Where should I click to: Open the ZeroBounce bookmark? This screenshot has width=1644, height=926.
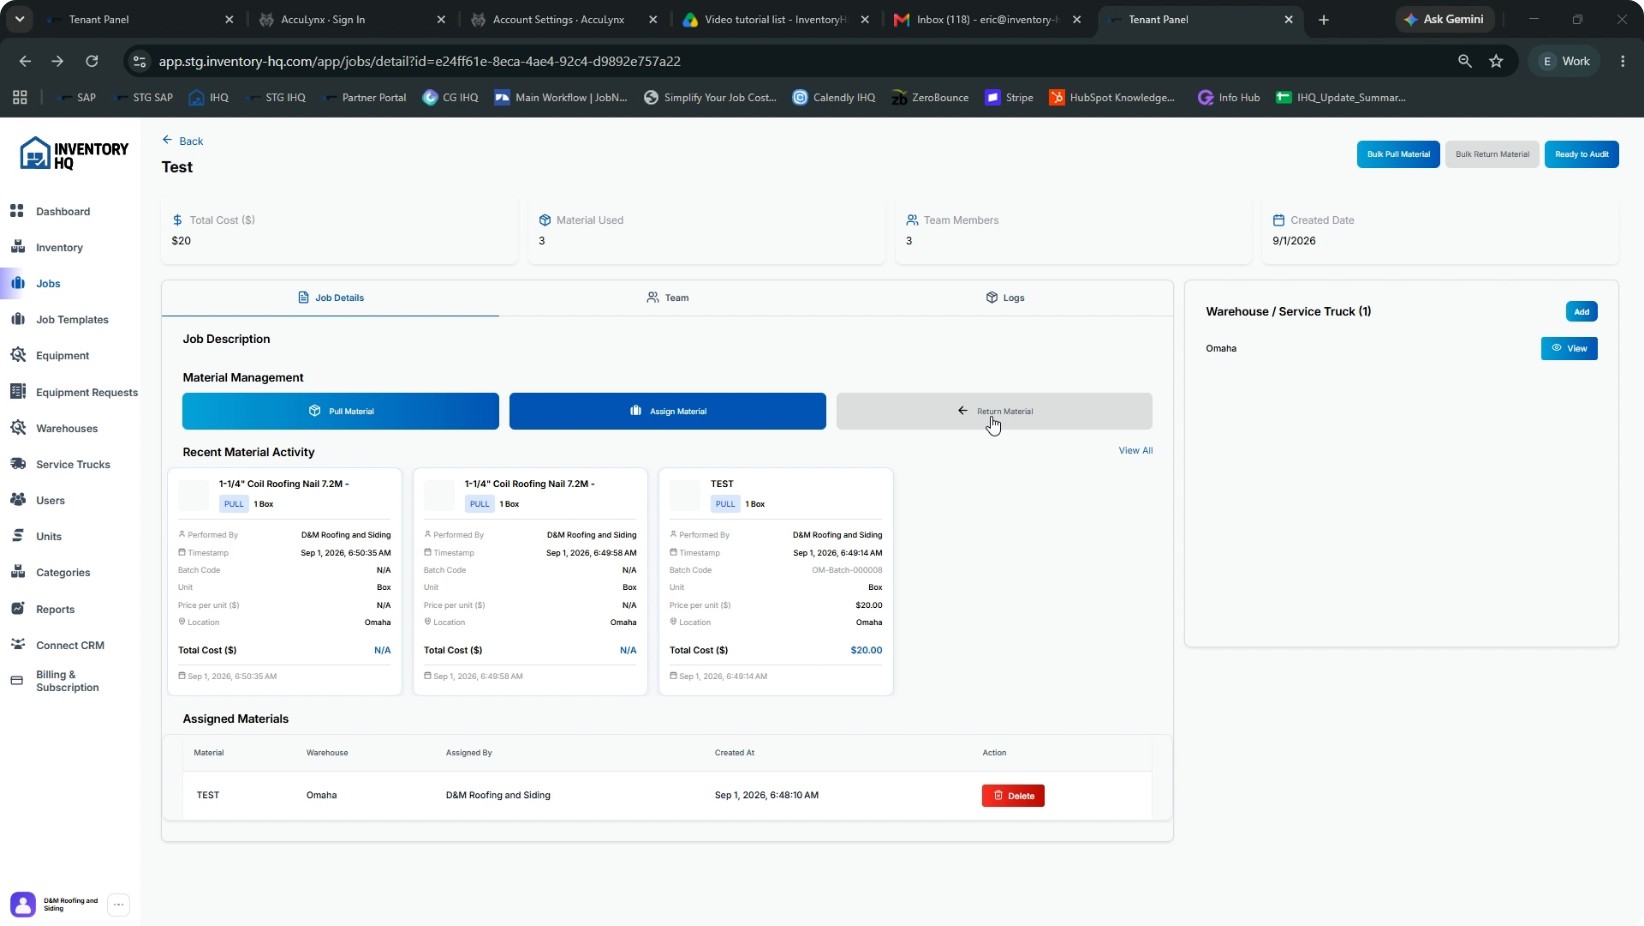tap(930, 97)
